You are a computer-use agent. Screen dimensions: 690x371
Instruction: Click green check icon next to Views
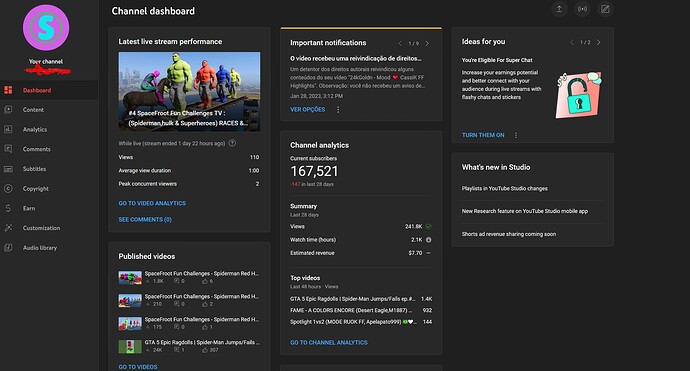(x=429, y=227)
